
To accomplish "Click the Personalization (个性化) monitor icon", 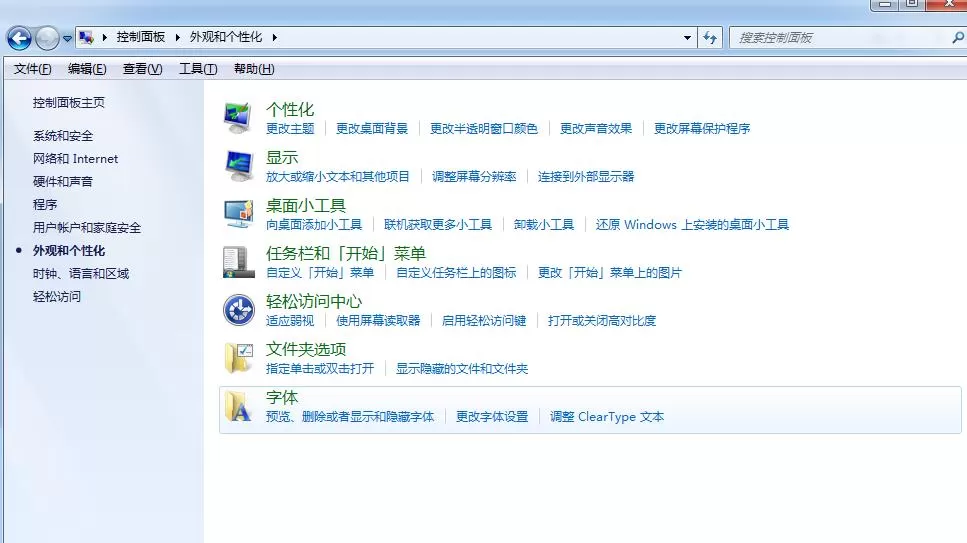I will pos(238,118).
